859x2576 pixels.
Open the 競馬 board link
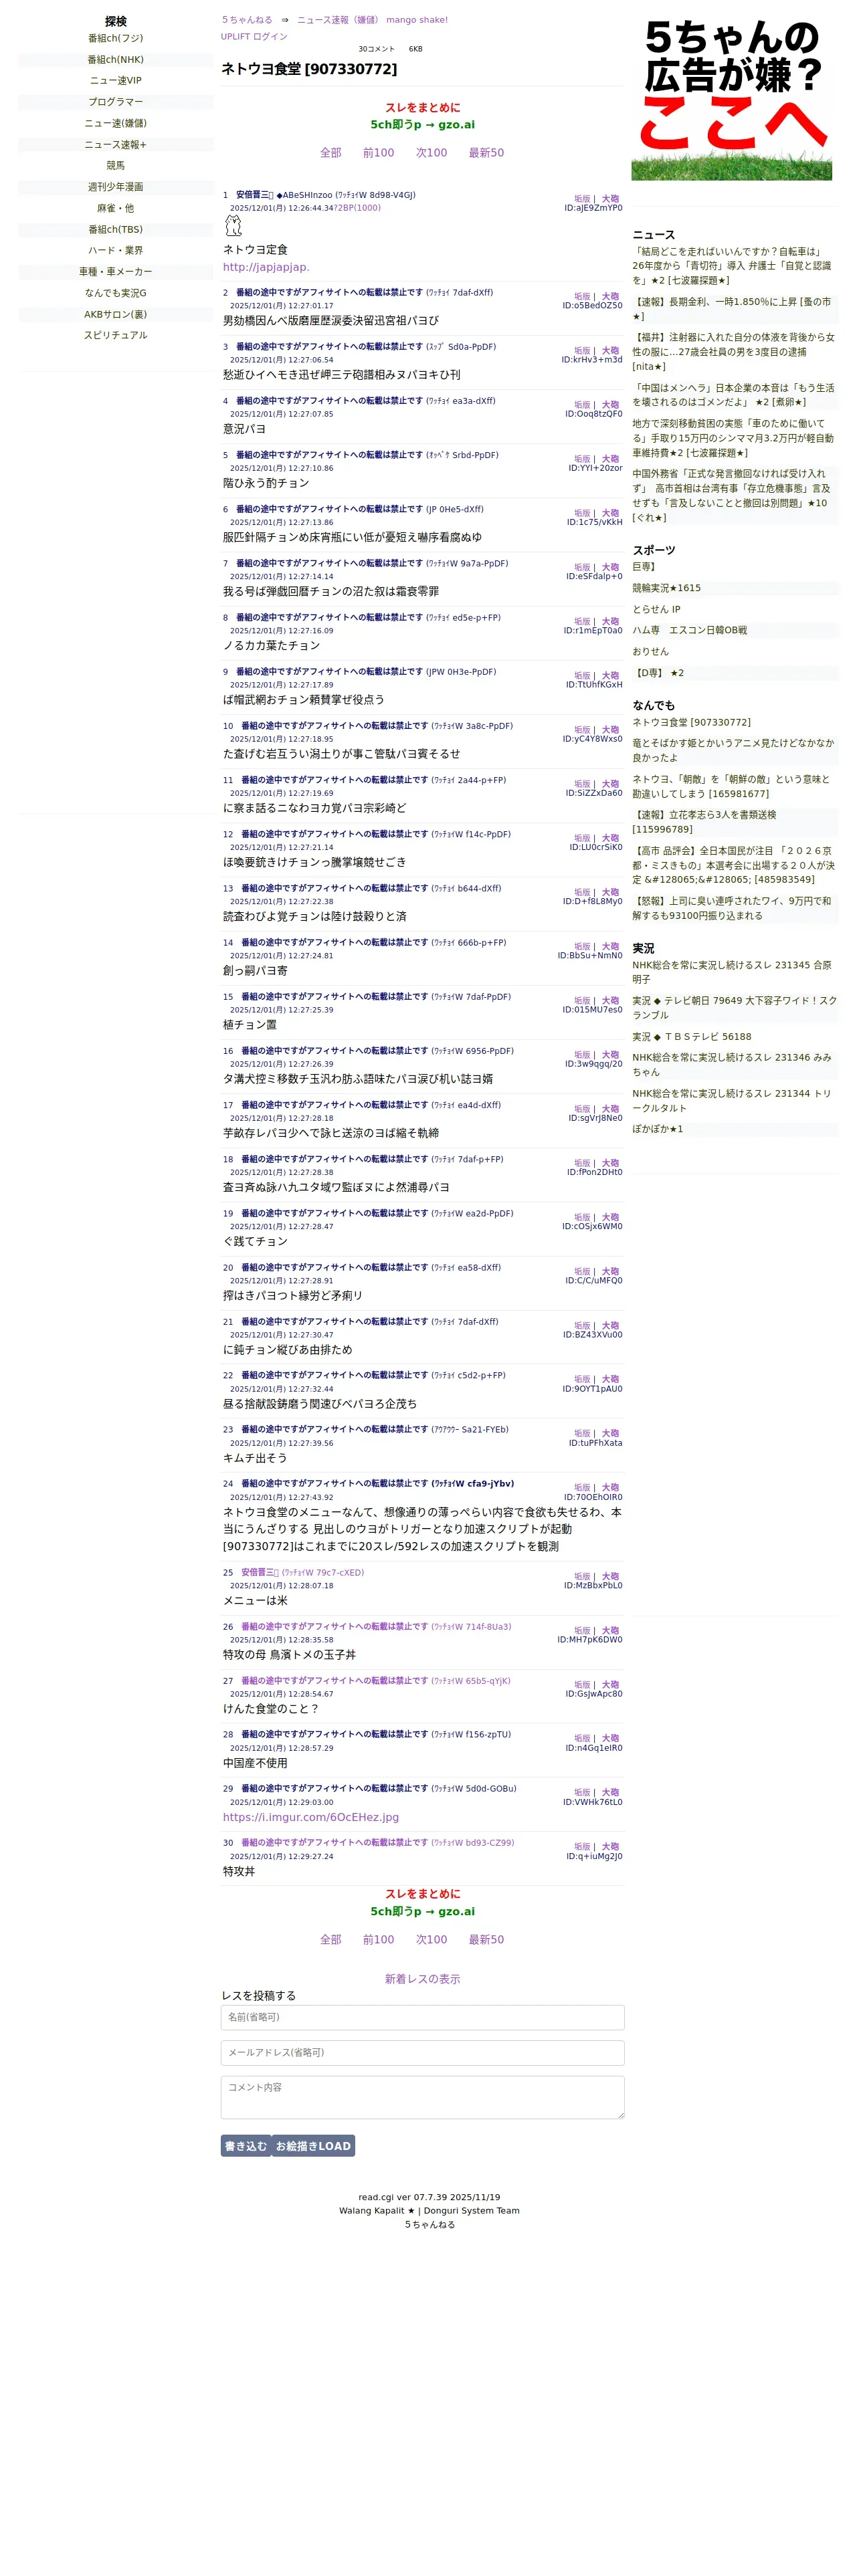(x=115, y=166)
